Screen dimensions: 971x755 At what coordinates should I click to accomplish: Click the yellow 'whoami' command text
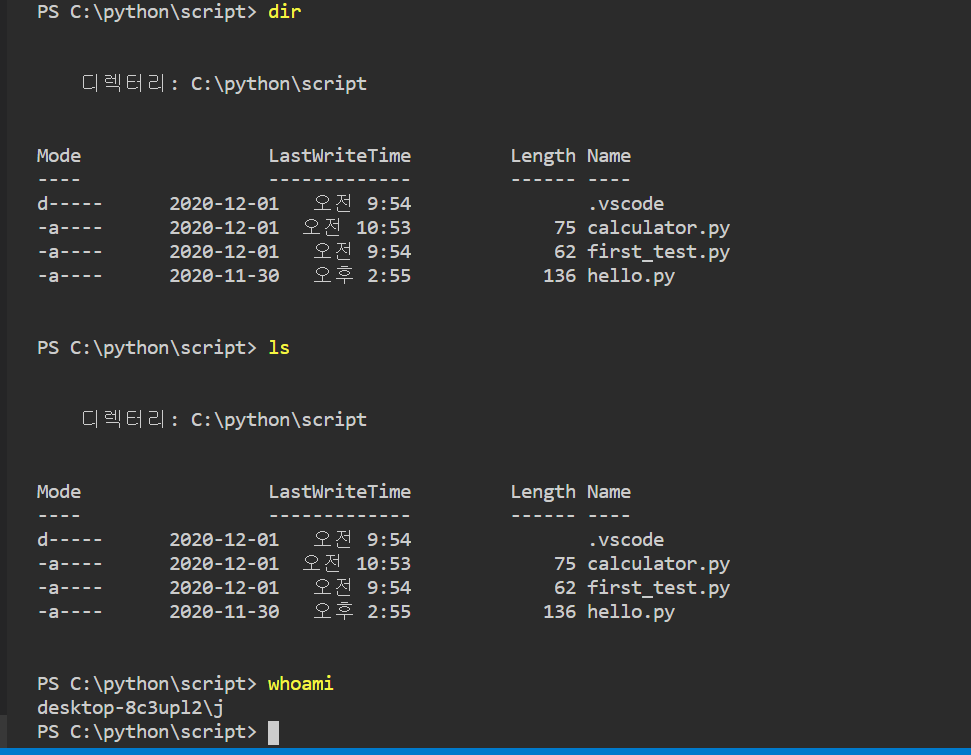point(300,684)
